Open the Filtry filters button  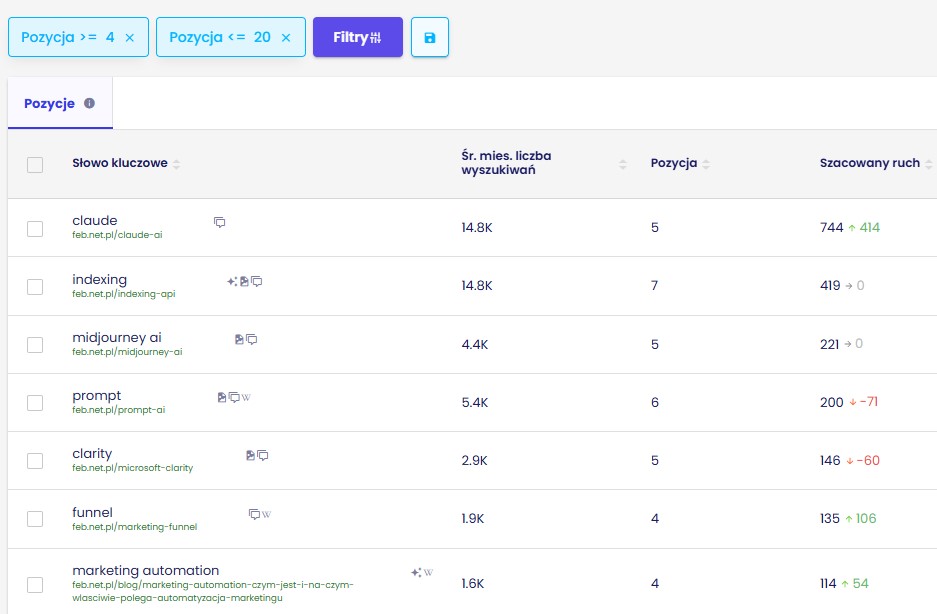[x=357, y=37]
